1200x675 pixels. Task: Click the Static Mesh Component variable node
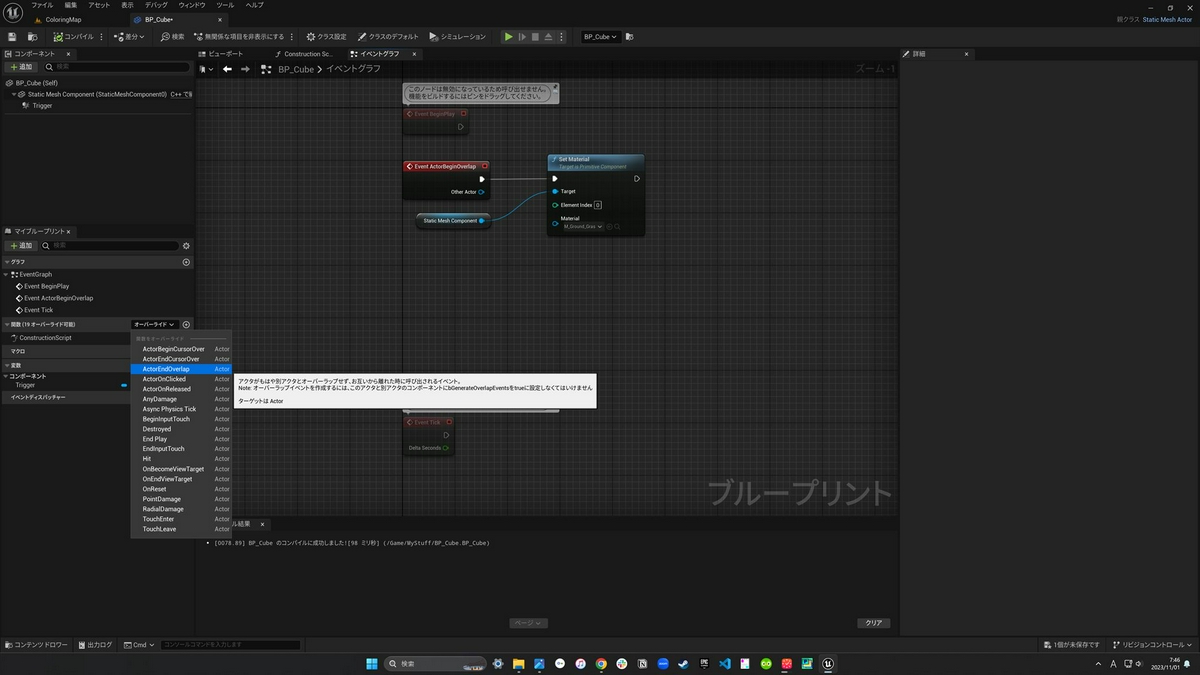pyautogui.click(x=453, y=221)
